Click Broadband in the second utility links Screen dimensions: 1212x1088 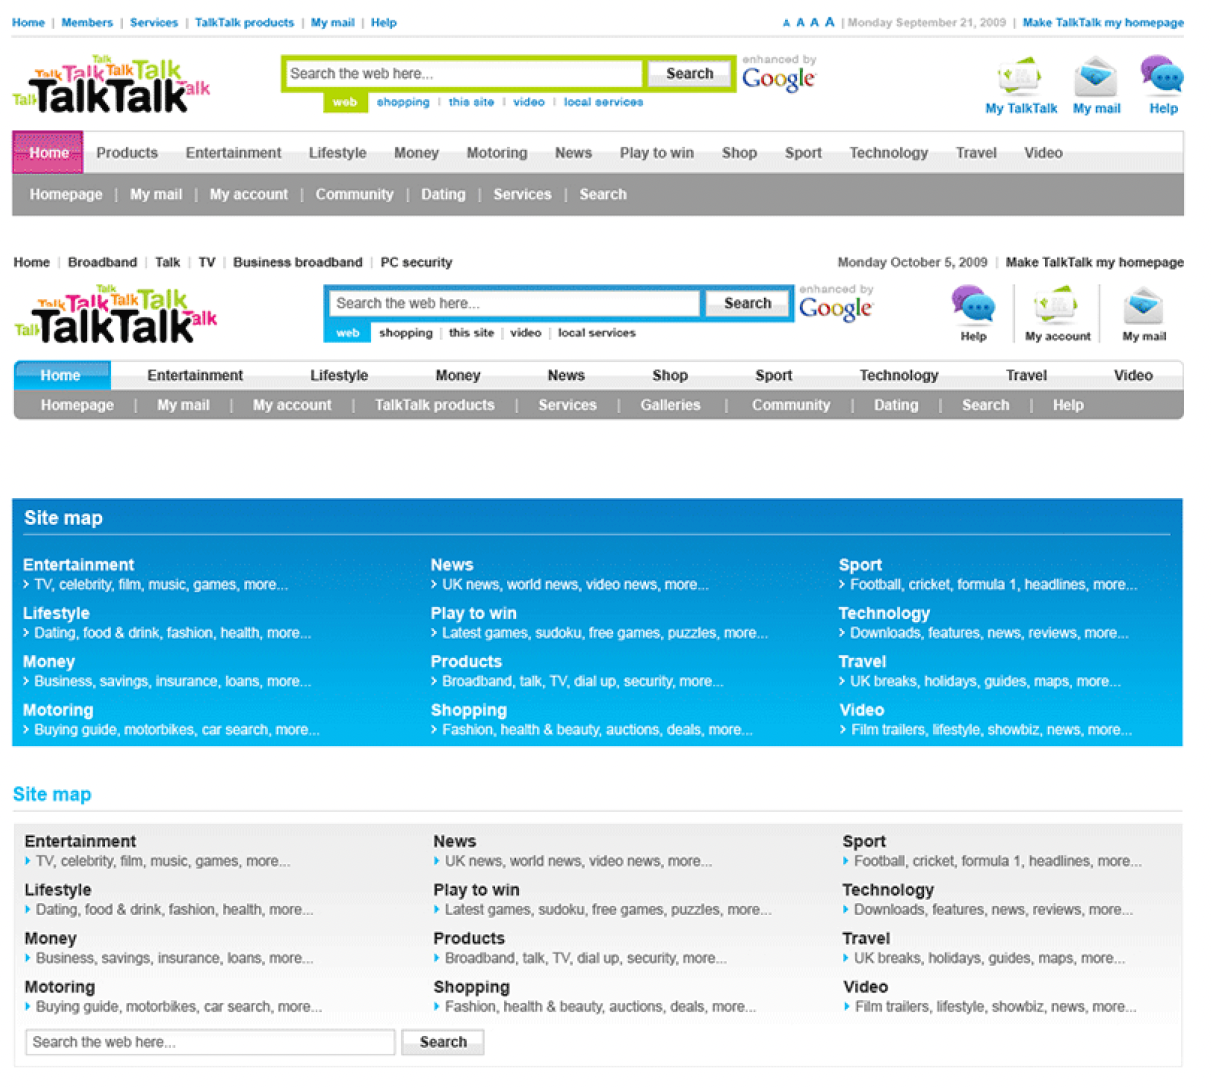coord(102,262)
